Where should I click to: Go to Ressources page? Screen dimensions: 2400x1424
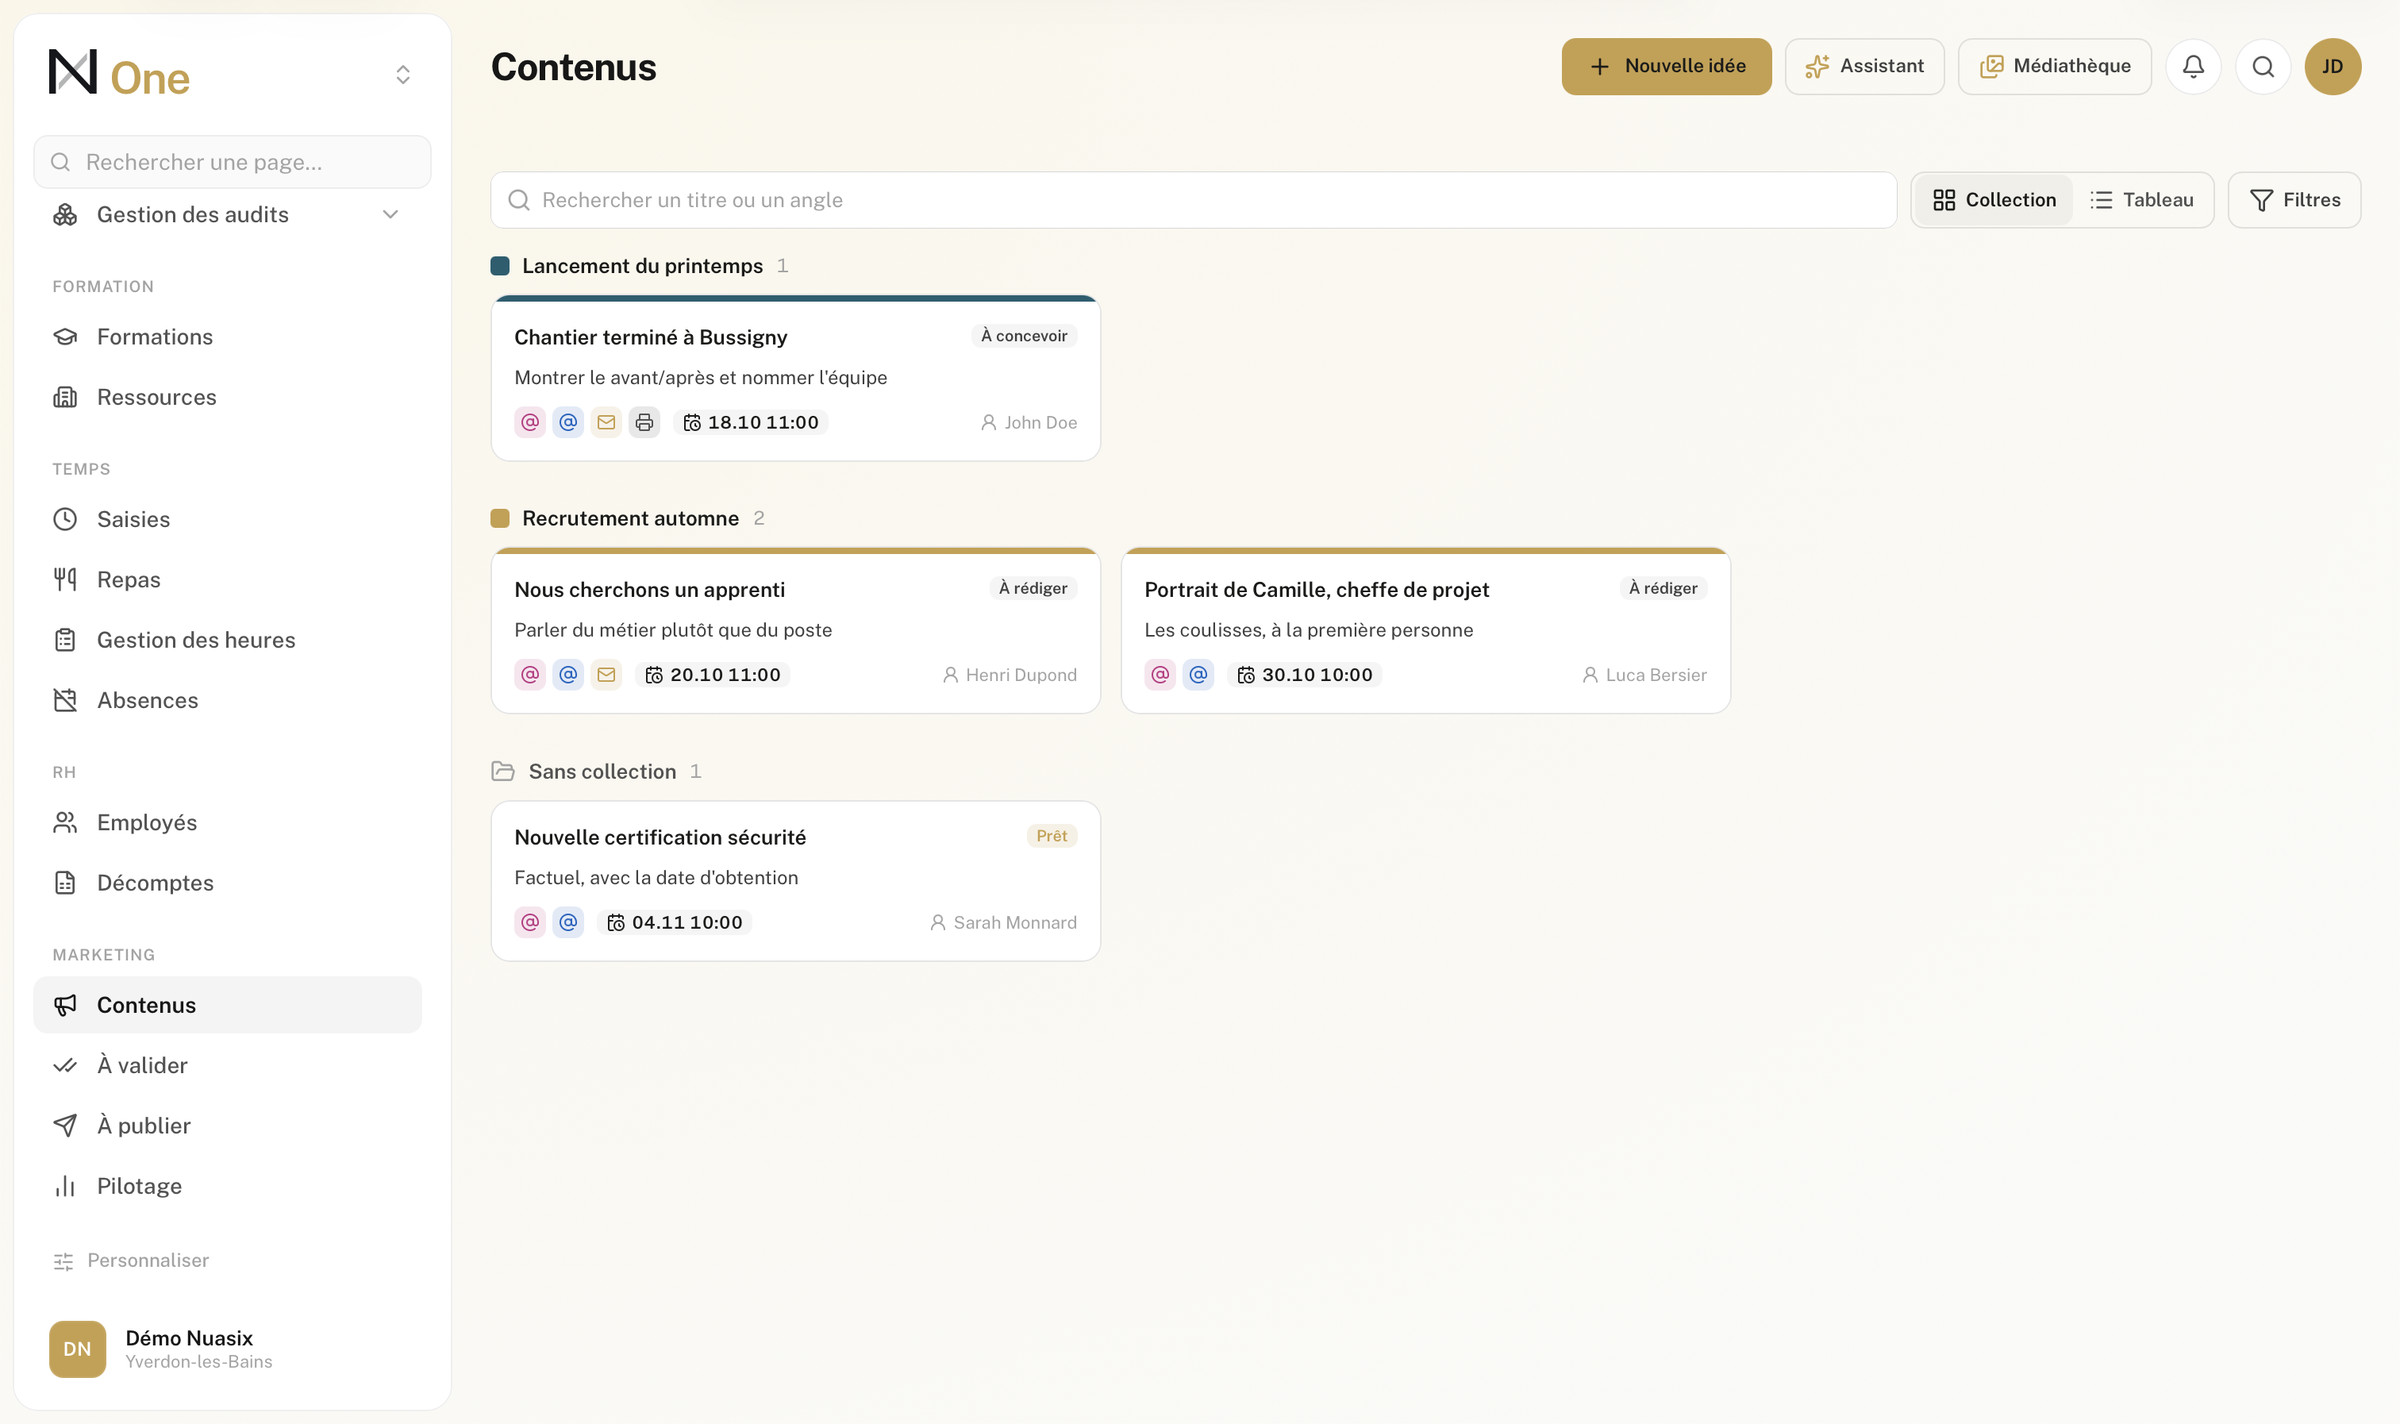click(228, 397)
